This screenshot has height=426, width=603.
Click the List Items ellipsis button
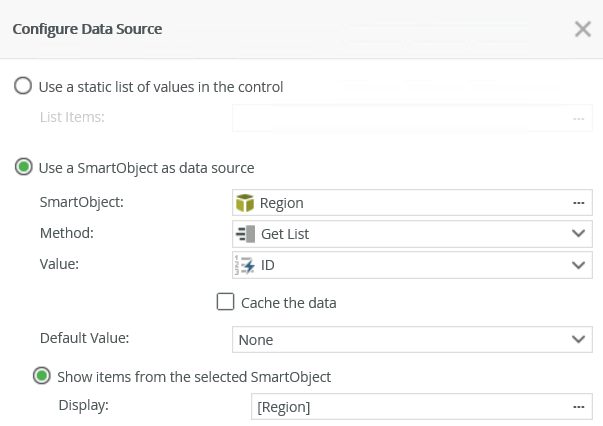(x=578, y=118)
